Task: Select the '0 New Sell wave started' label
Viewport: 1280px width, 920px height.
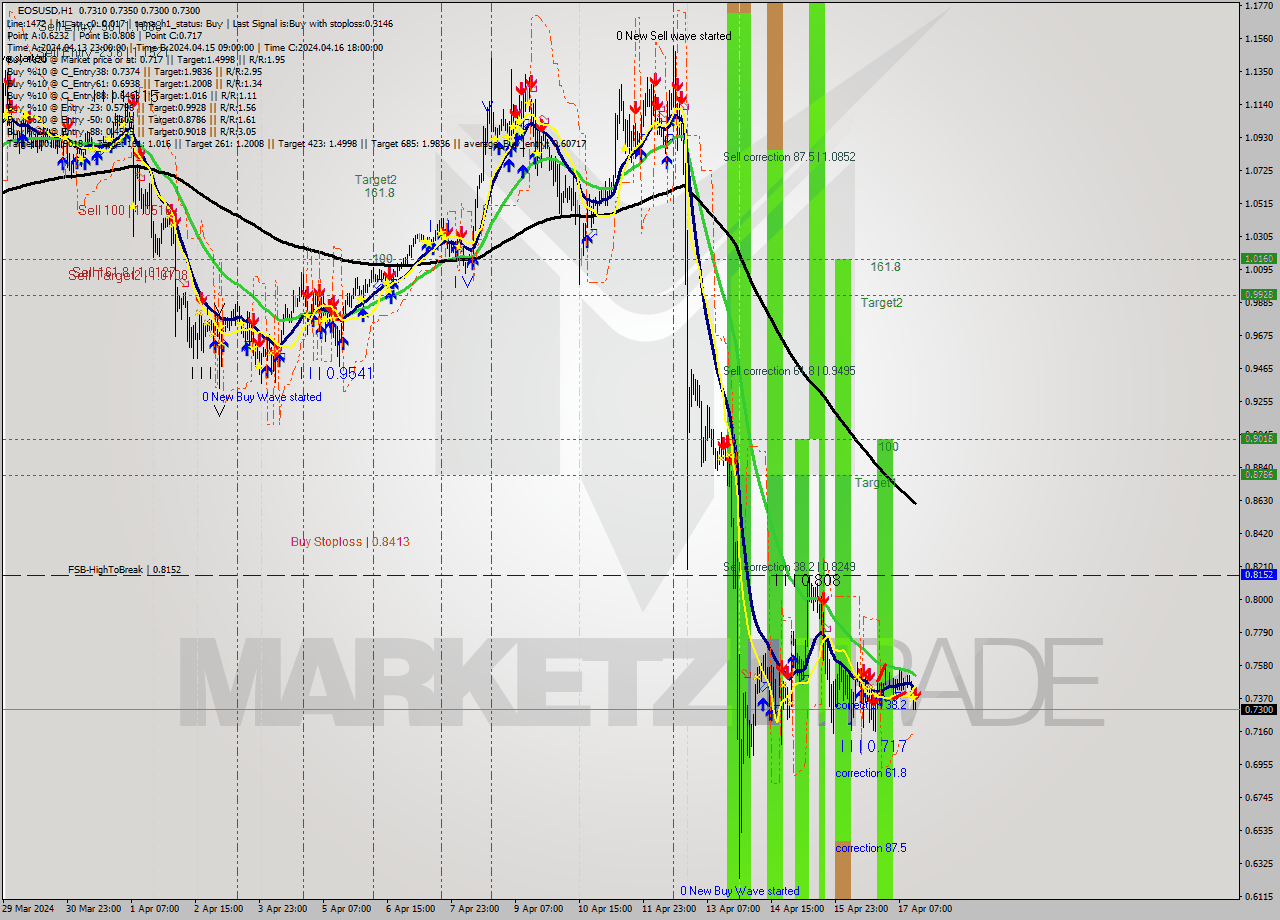Action: [x=673, y=36]
